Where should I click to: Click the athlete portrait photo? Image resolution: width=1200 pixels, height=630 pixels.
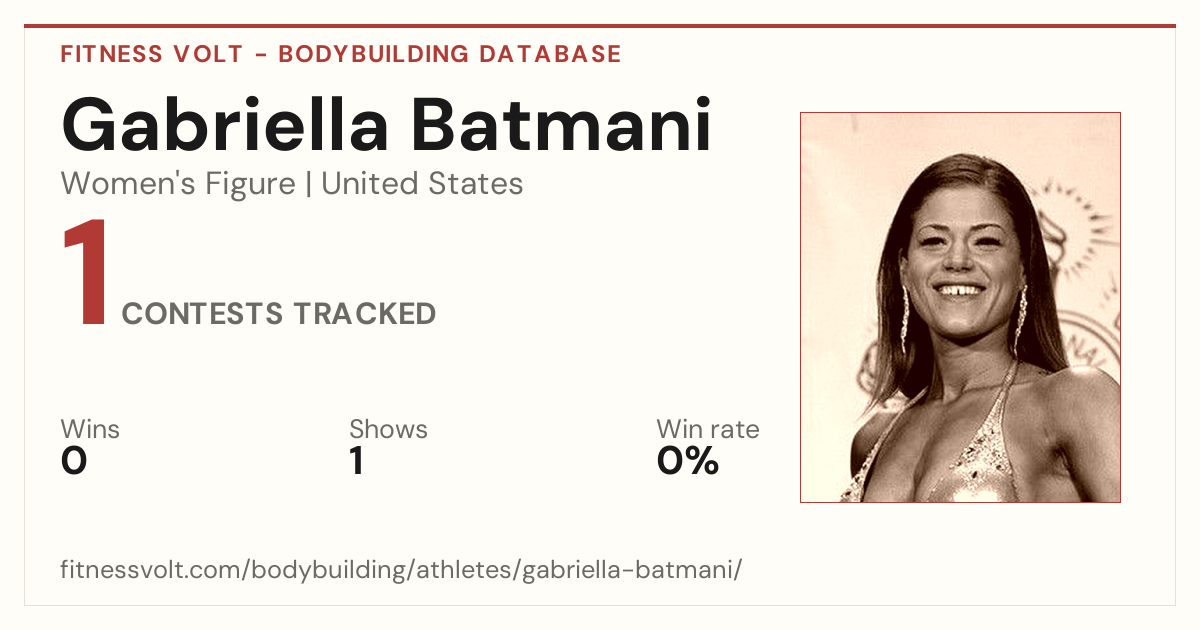tap(960, 307)
